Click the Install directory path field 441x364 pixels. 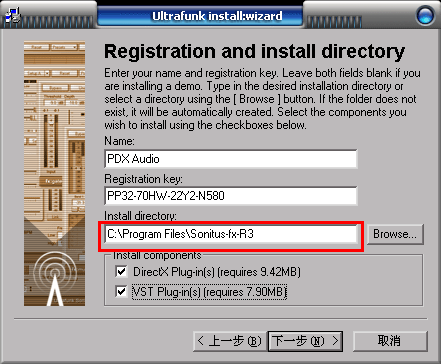tap(231, 234)
